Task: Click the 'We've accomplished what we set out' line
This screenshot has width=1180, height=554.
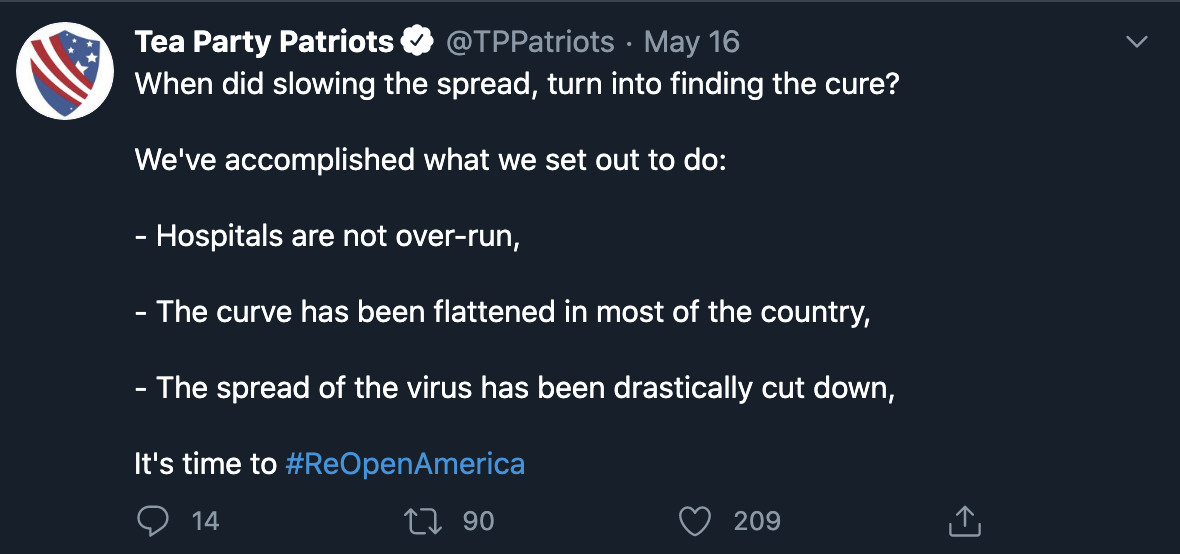Action: pos(430,160)
